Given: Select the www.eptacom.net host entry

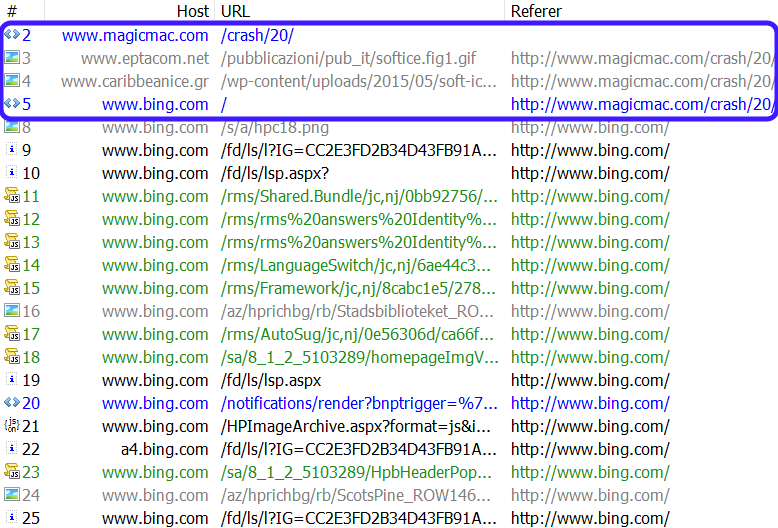Looking at the screenshot, I should coord(145,58).
